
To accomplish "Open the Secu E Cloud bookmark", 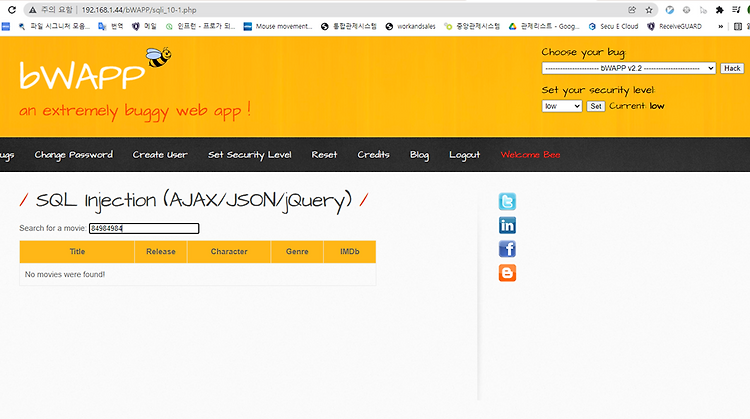I will 614,26.
